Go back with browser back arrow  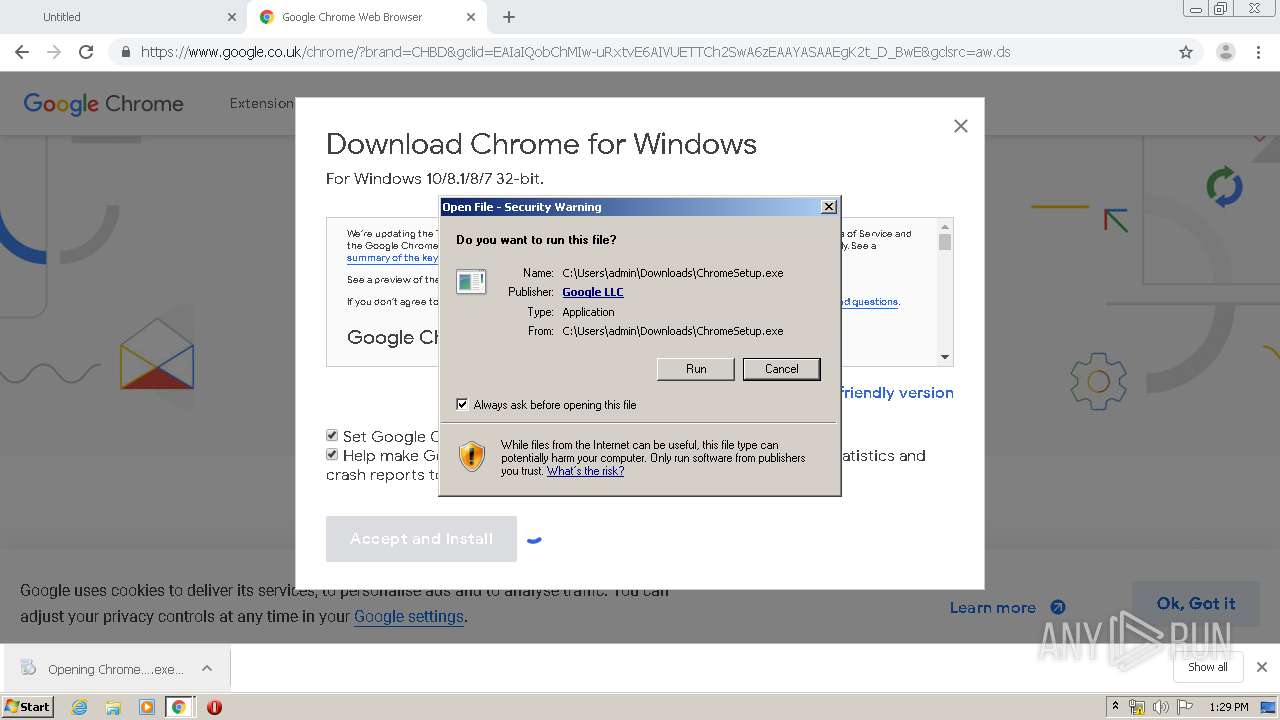22,52
